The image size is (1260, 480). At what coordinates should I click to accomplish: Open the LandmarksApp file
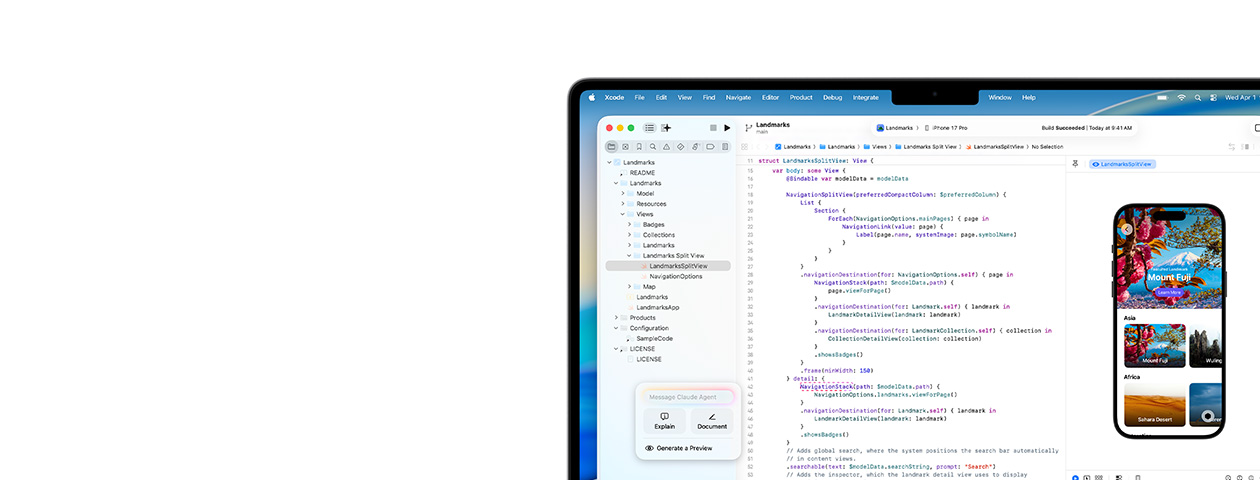657,307
